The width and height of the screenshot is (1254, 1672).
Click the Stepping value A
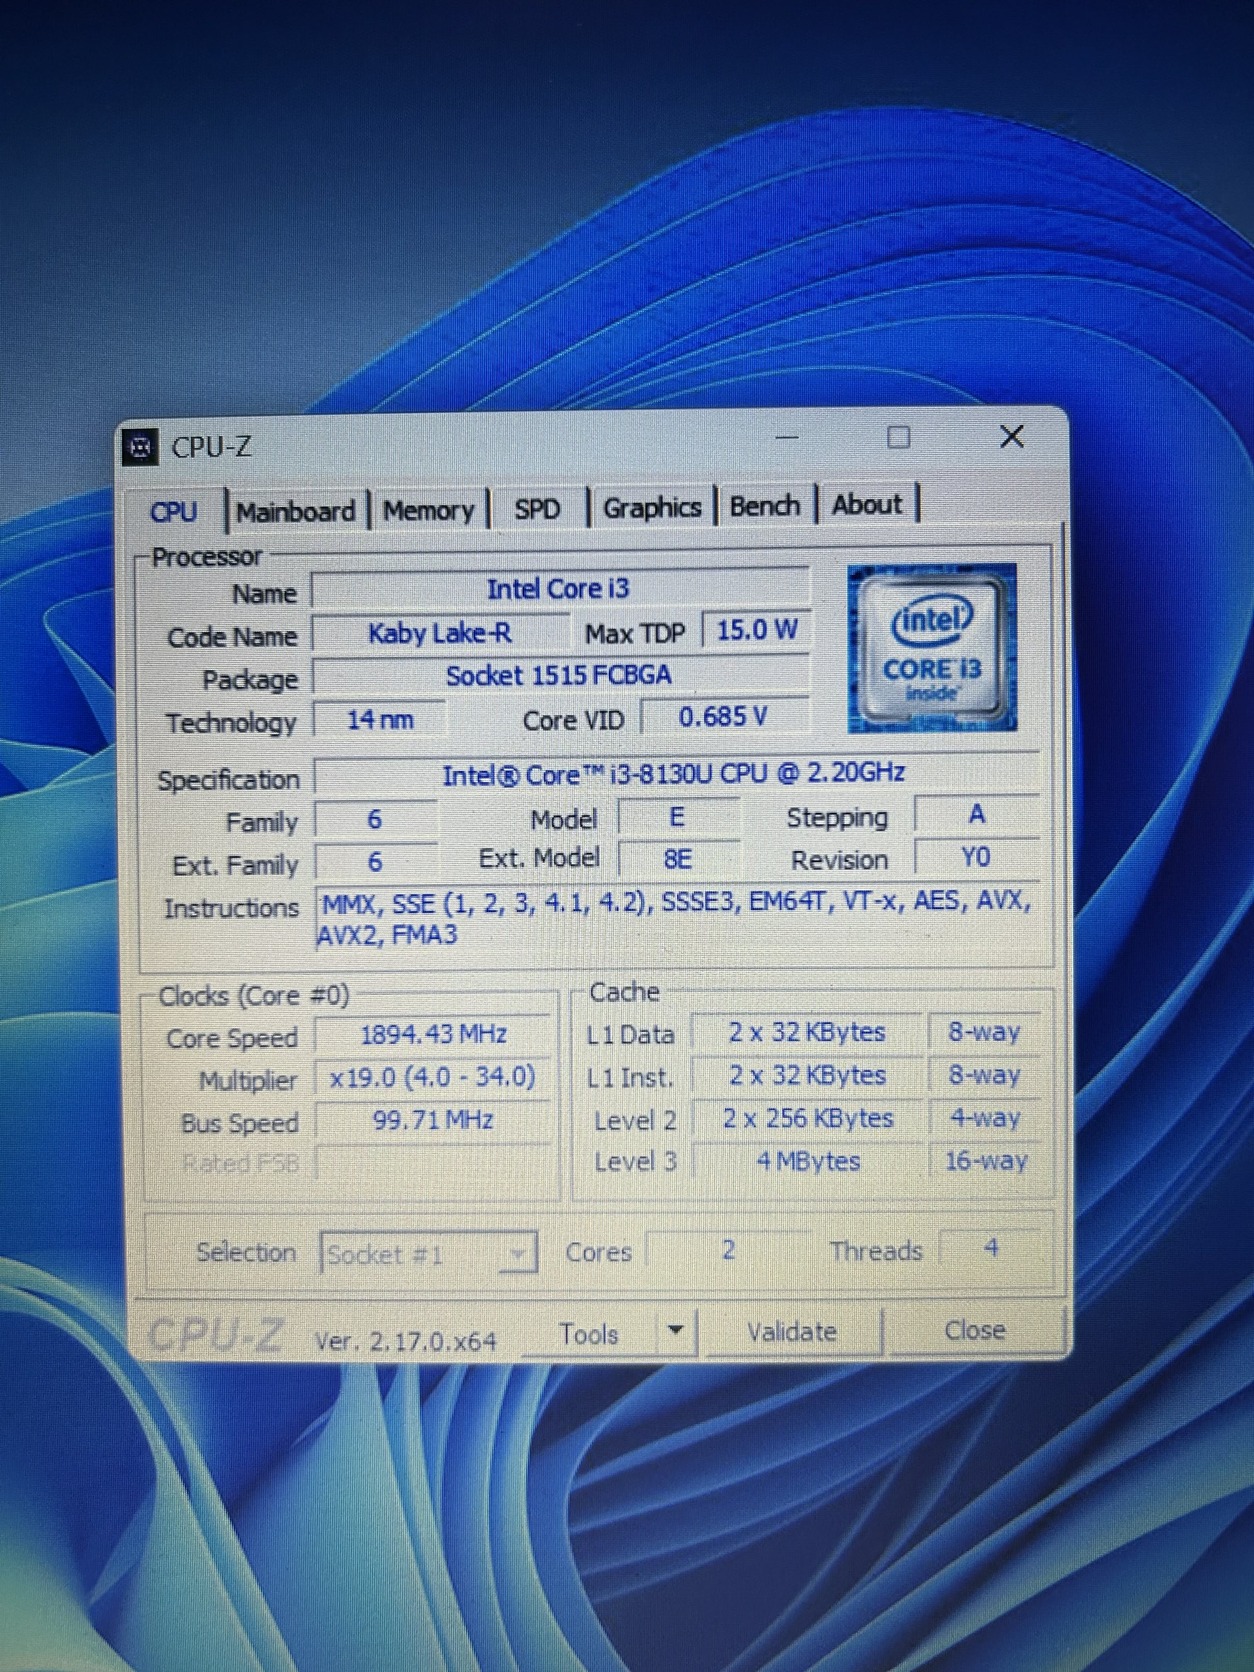click(x=977, y=815)
